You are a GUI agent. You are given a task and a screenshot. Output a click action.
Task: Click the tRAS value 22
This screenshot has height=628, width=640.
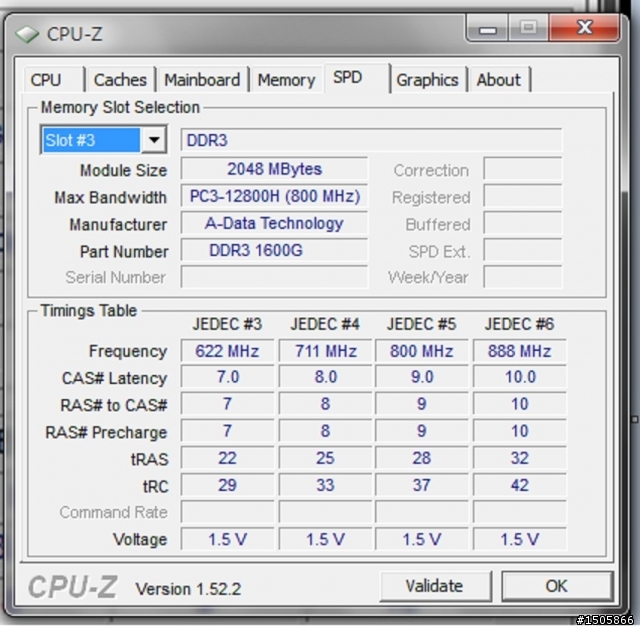click(227, 458)
